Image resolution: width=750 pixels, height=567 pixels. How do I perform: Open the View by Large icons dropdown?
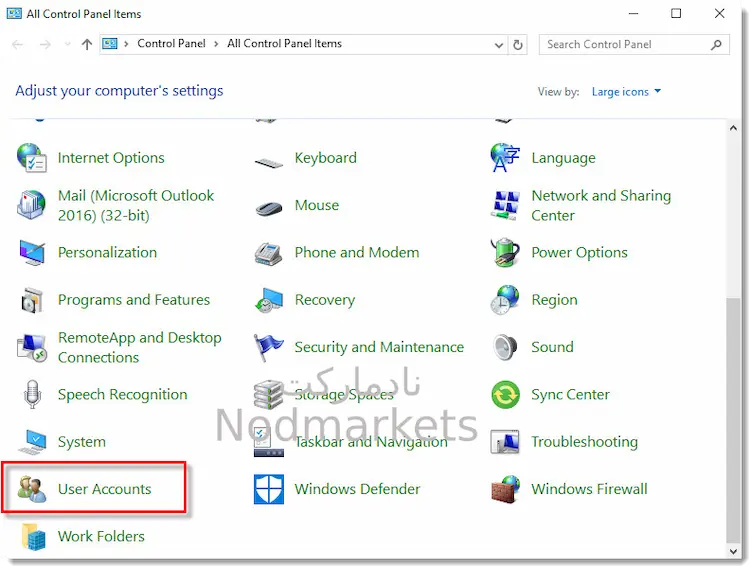[626, 91]
